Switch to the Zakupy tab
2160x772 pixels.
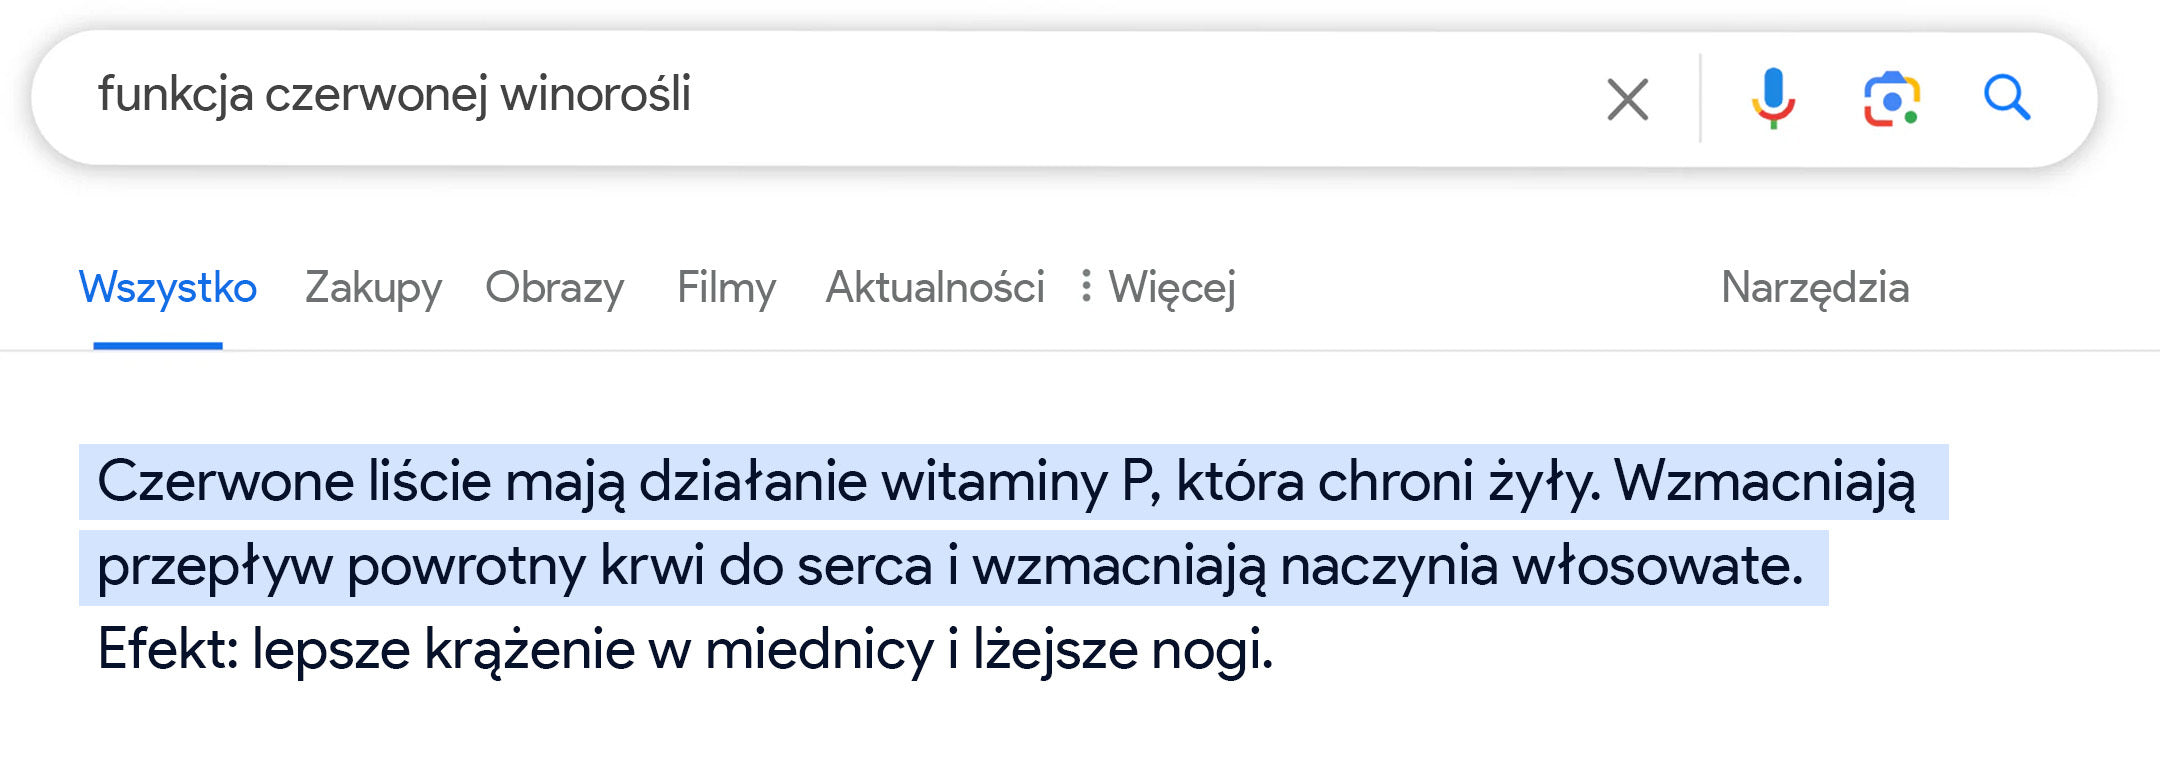click(x=373, y=288)
